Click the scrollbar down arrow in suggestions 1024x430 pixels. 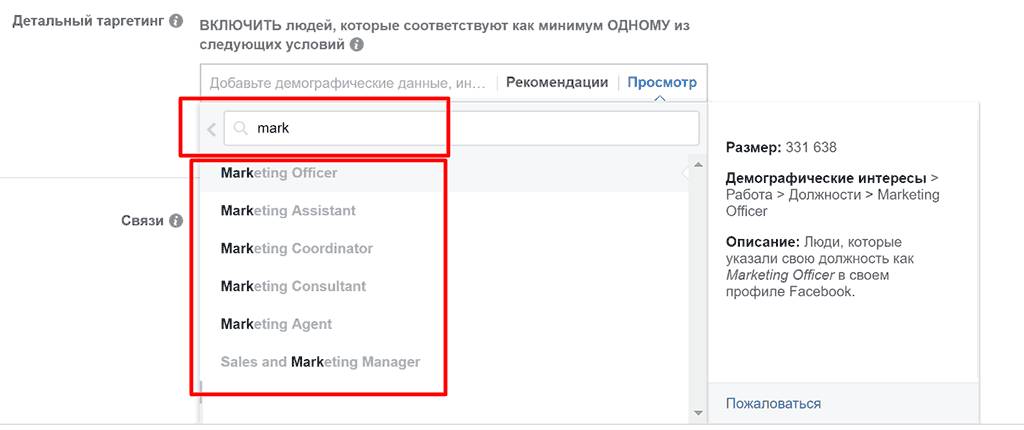click(x=697, y=413)
